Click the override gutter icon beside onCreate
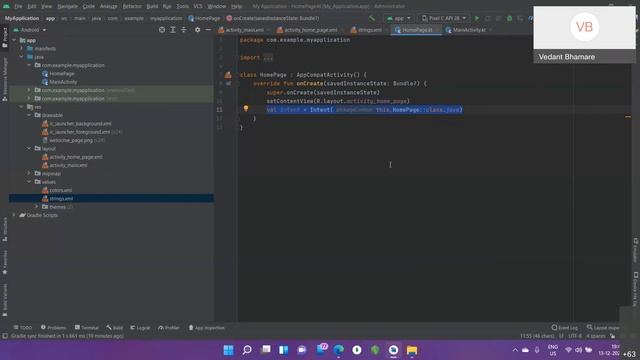 229,84
